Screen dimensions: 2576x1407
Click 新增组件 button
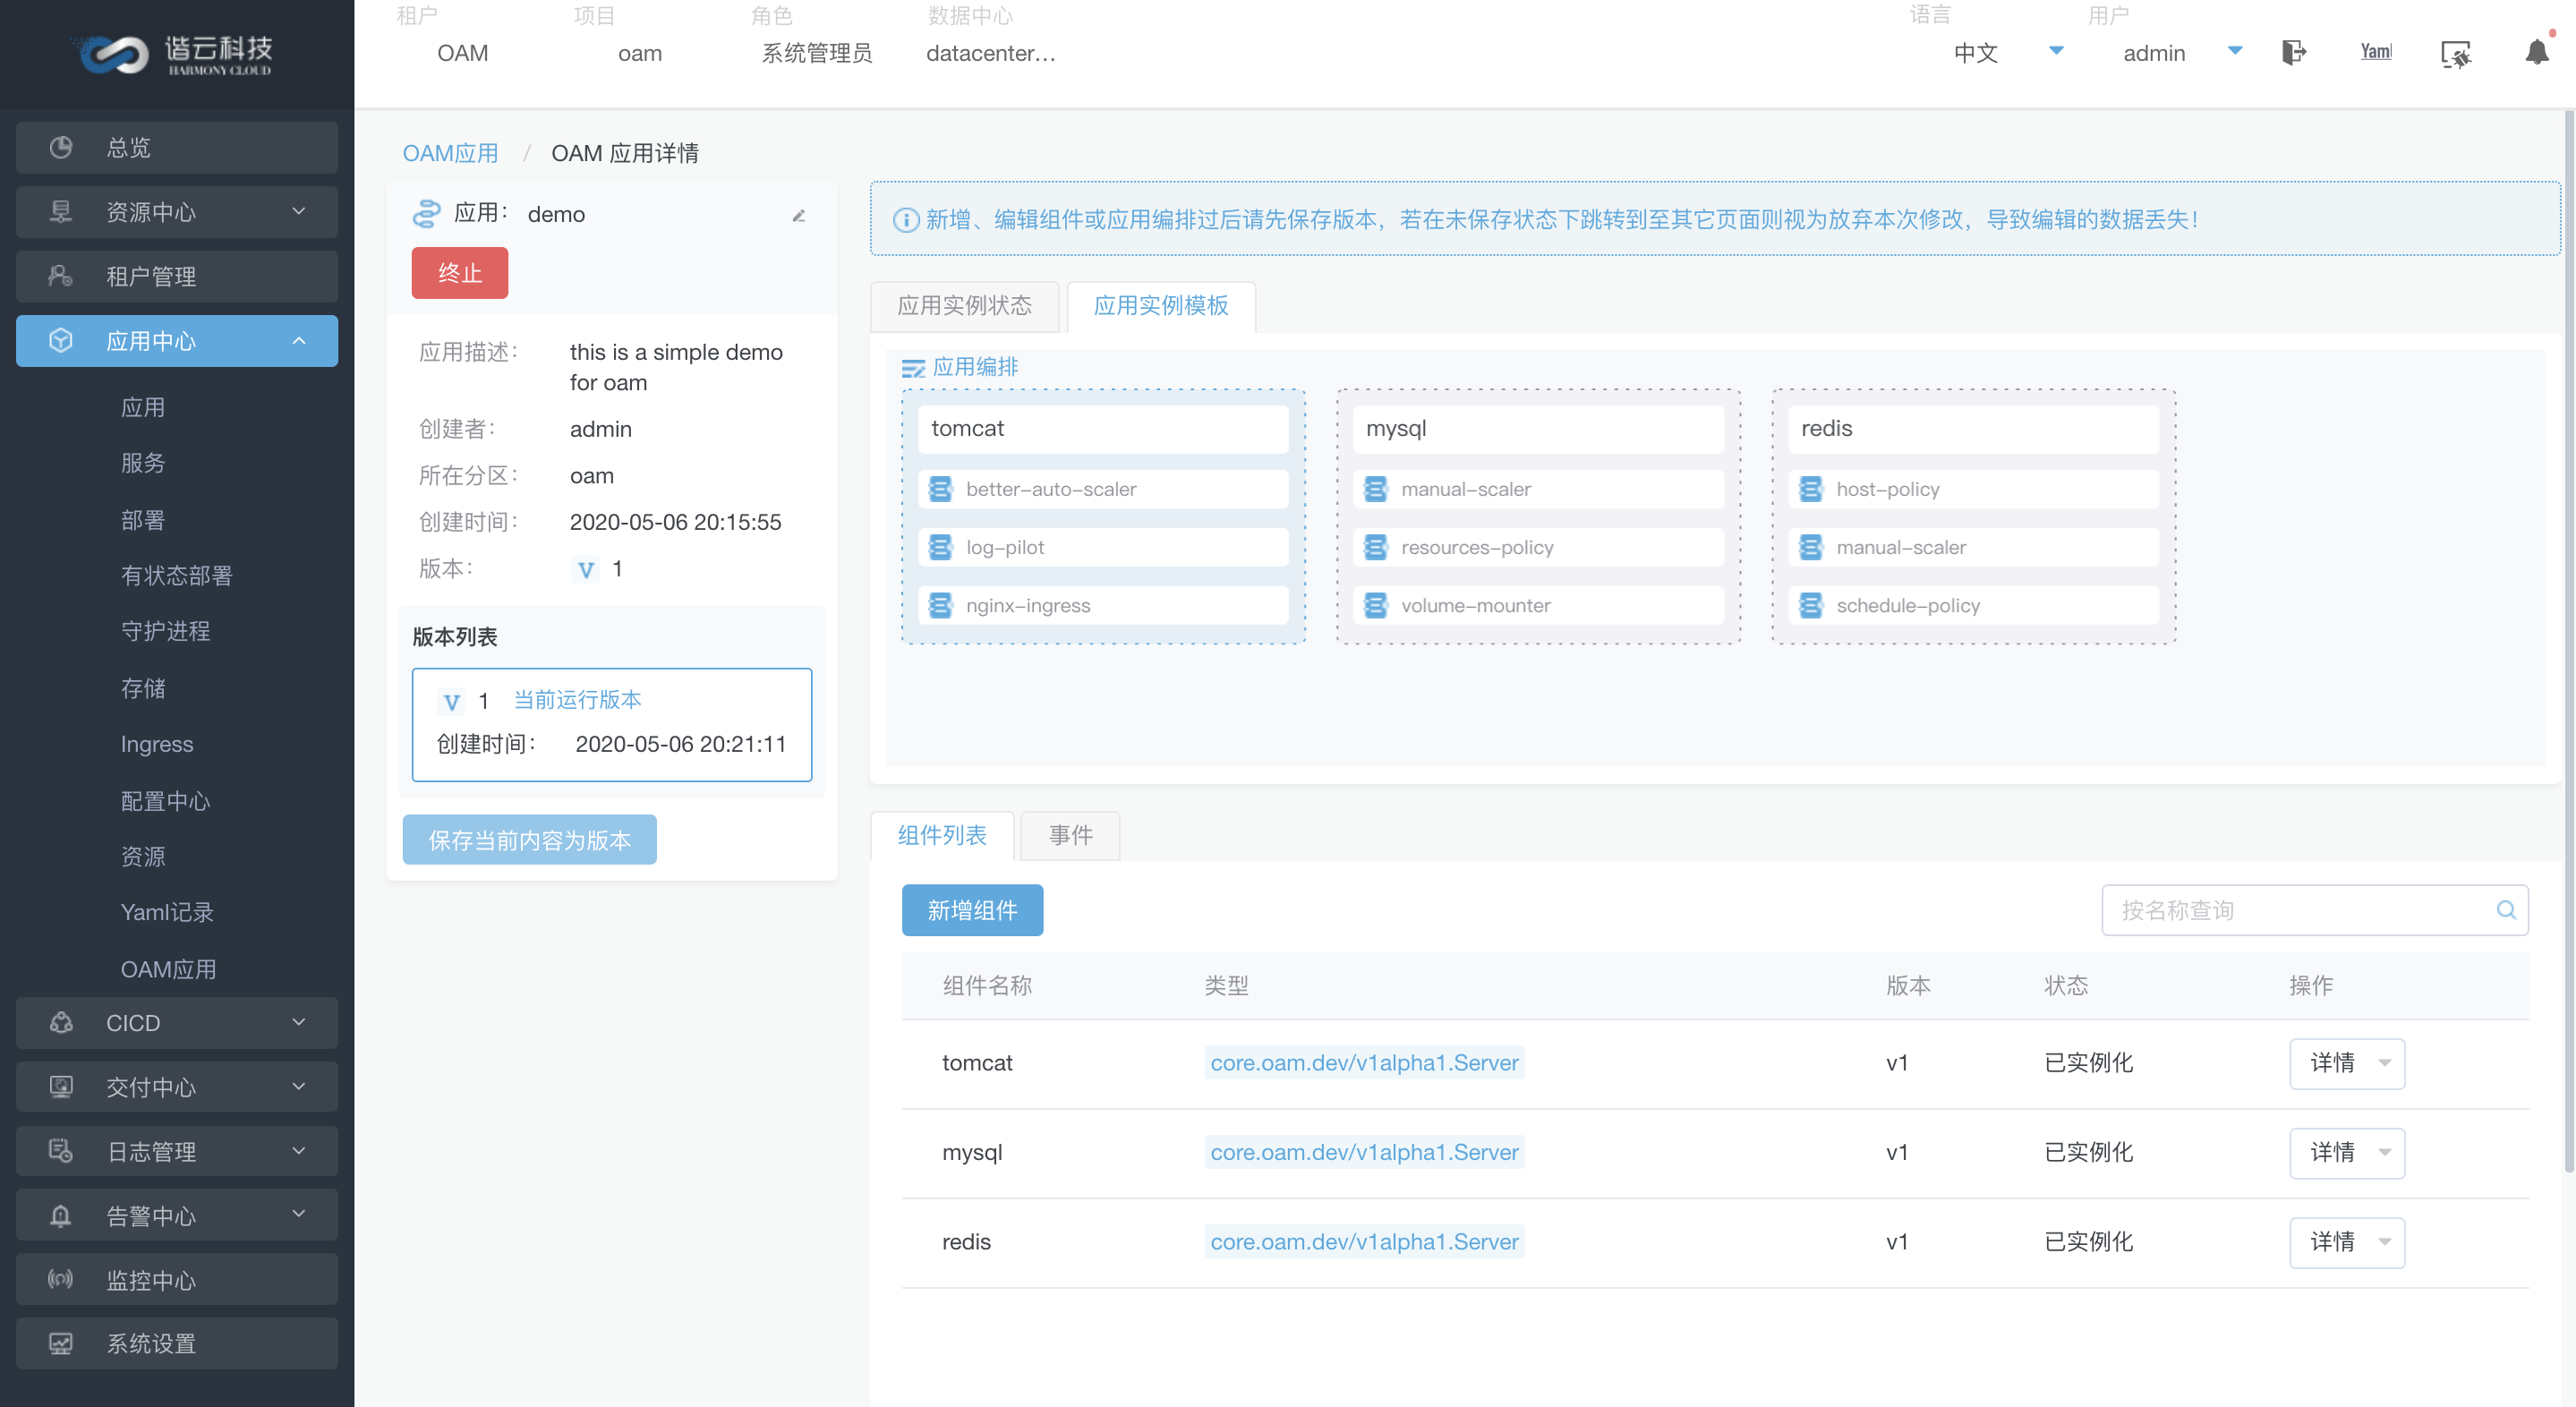(x=972, y=909)
